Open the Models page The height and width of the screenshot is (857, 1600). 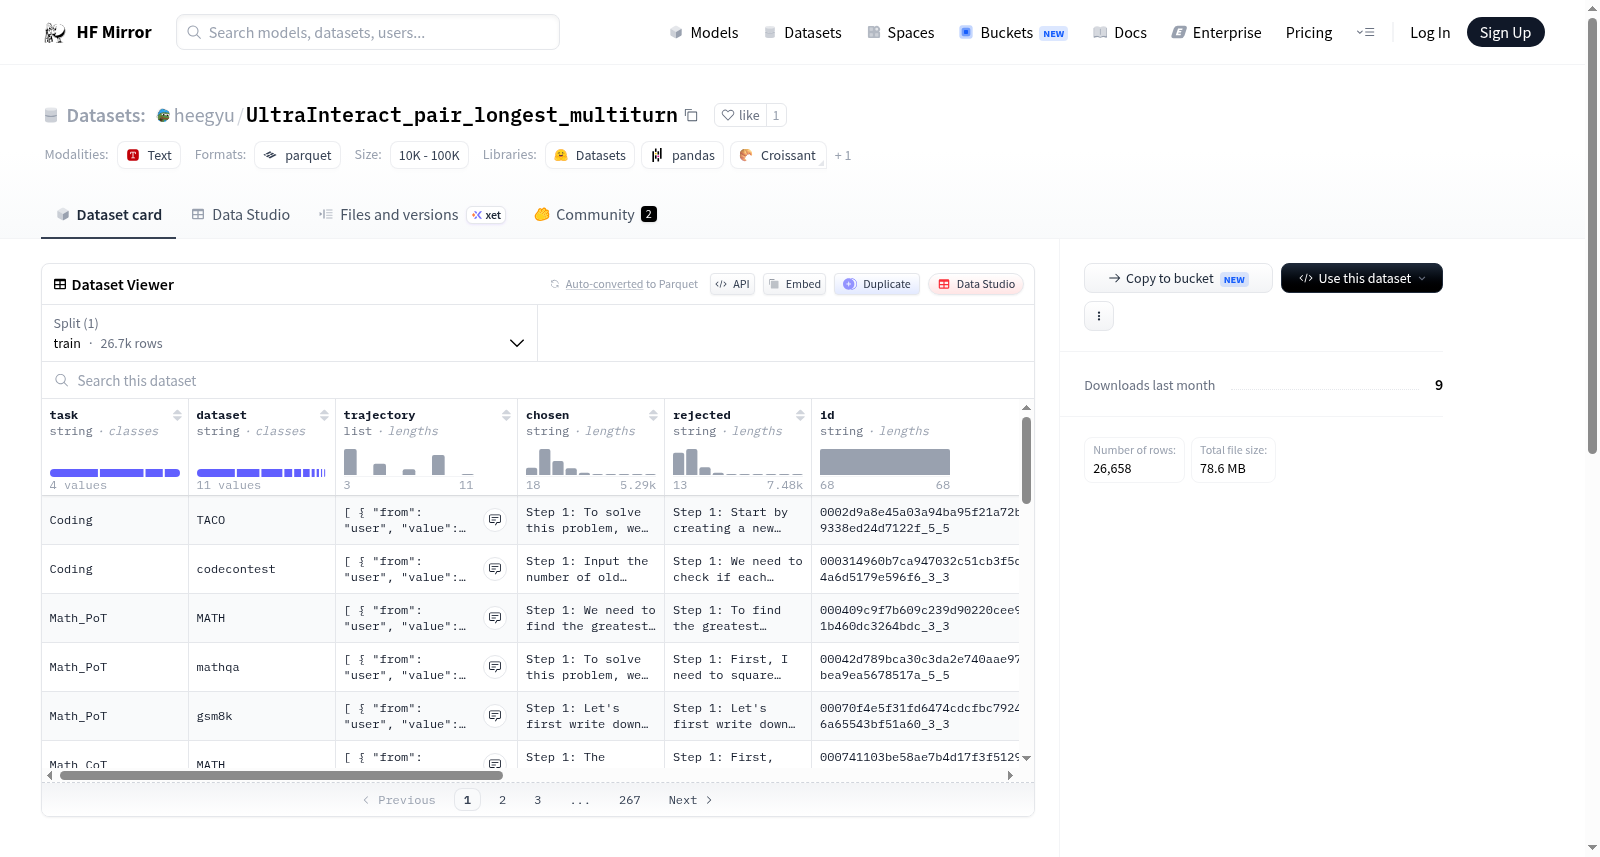[x=704, y=33]
